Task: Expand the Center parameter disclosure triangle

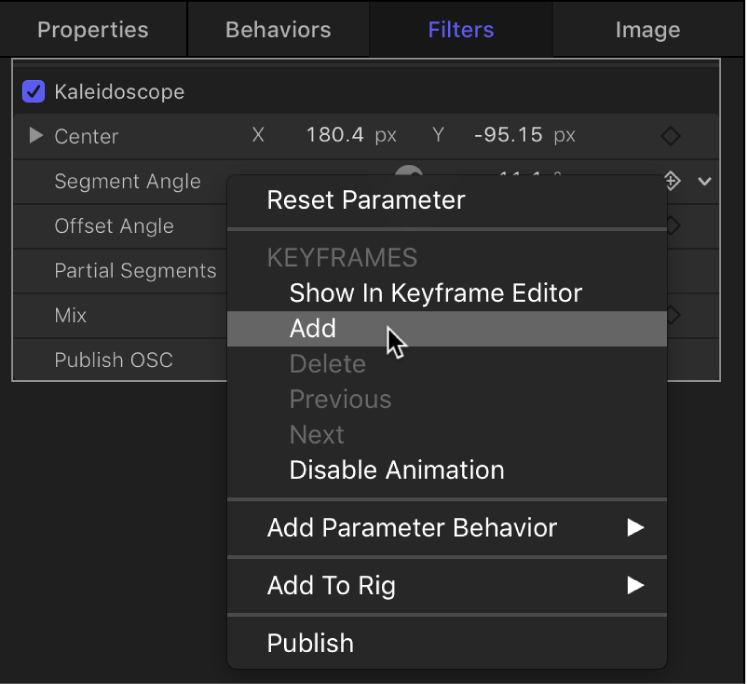Action: click(x=36, y=136)
